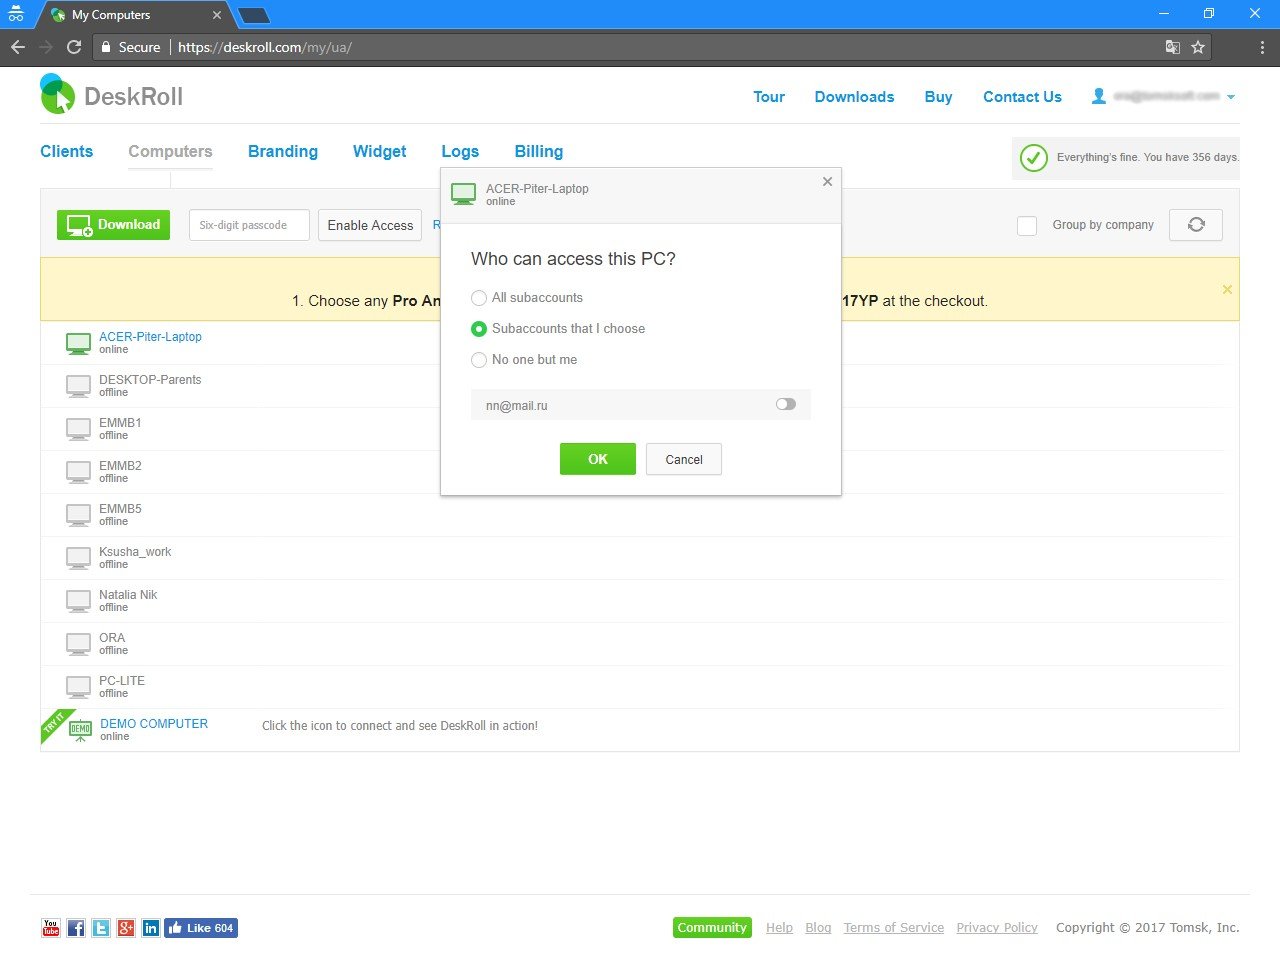The image size is (1280, 960).
Task: Check the Group by company checkbox
Action: 1027,226
